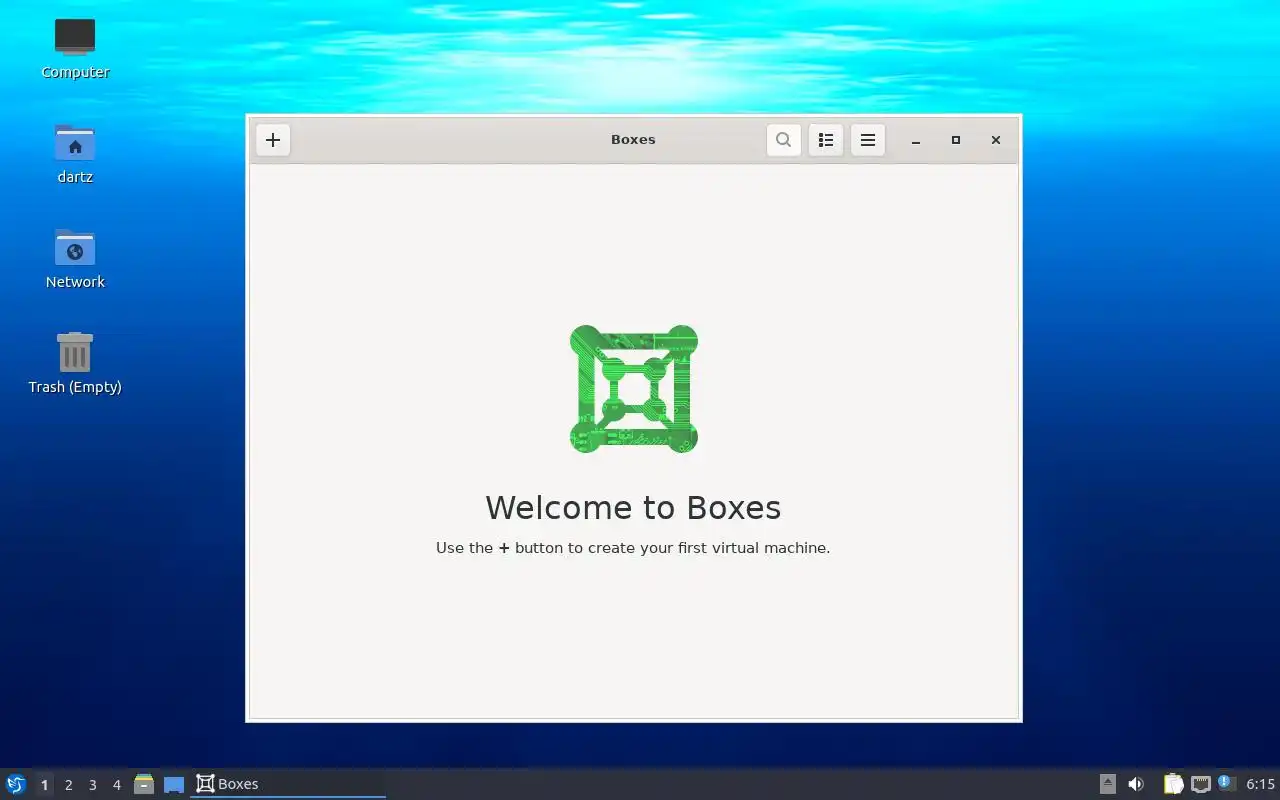The image size is (1280, 800).
Task: Select the Computer desktop icon
Action: pyautogui.click(x=75, y=49)
